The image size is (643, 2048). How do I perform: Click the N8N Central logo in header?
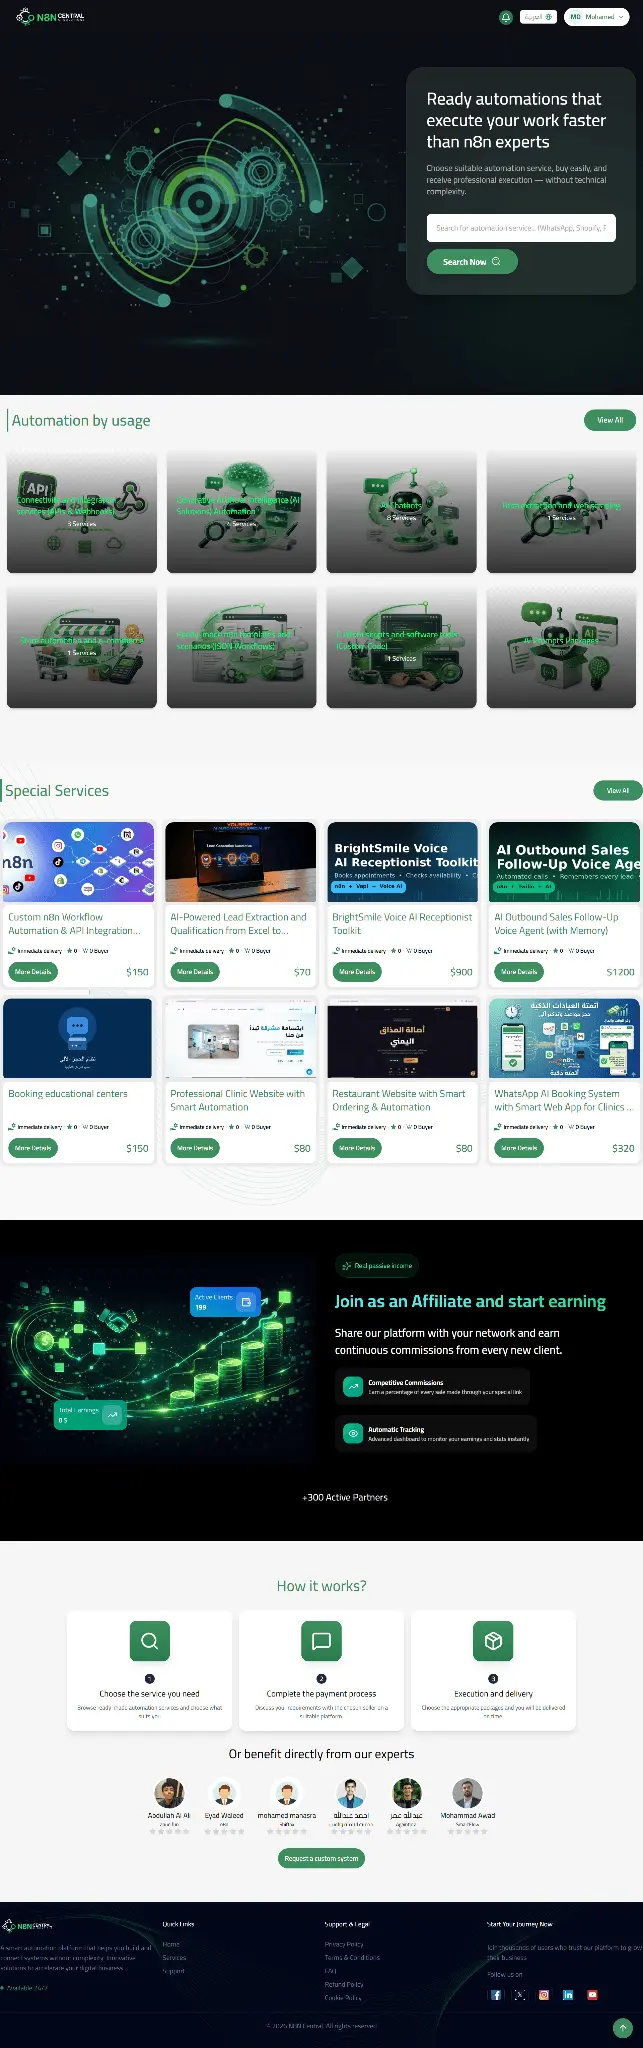(50, 17)
